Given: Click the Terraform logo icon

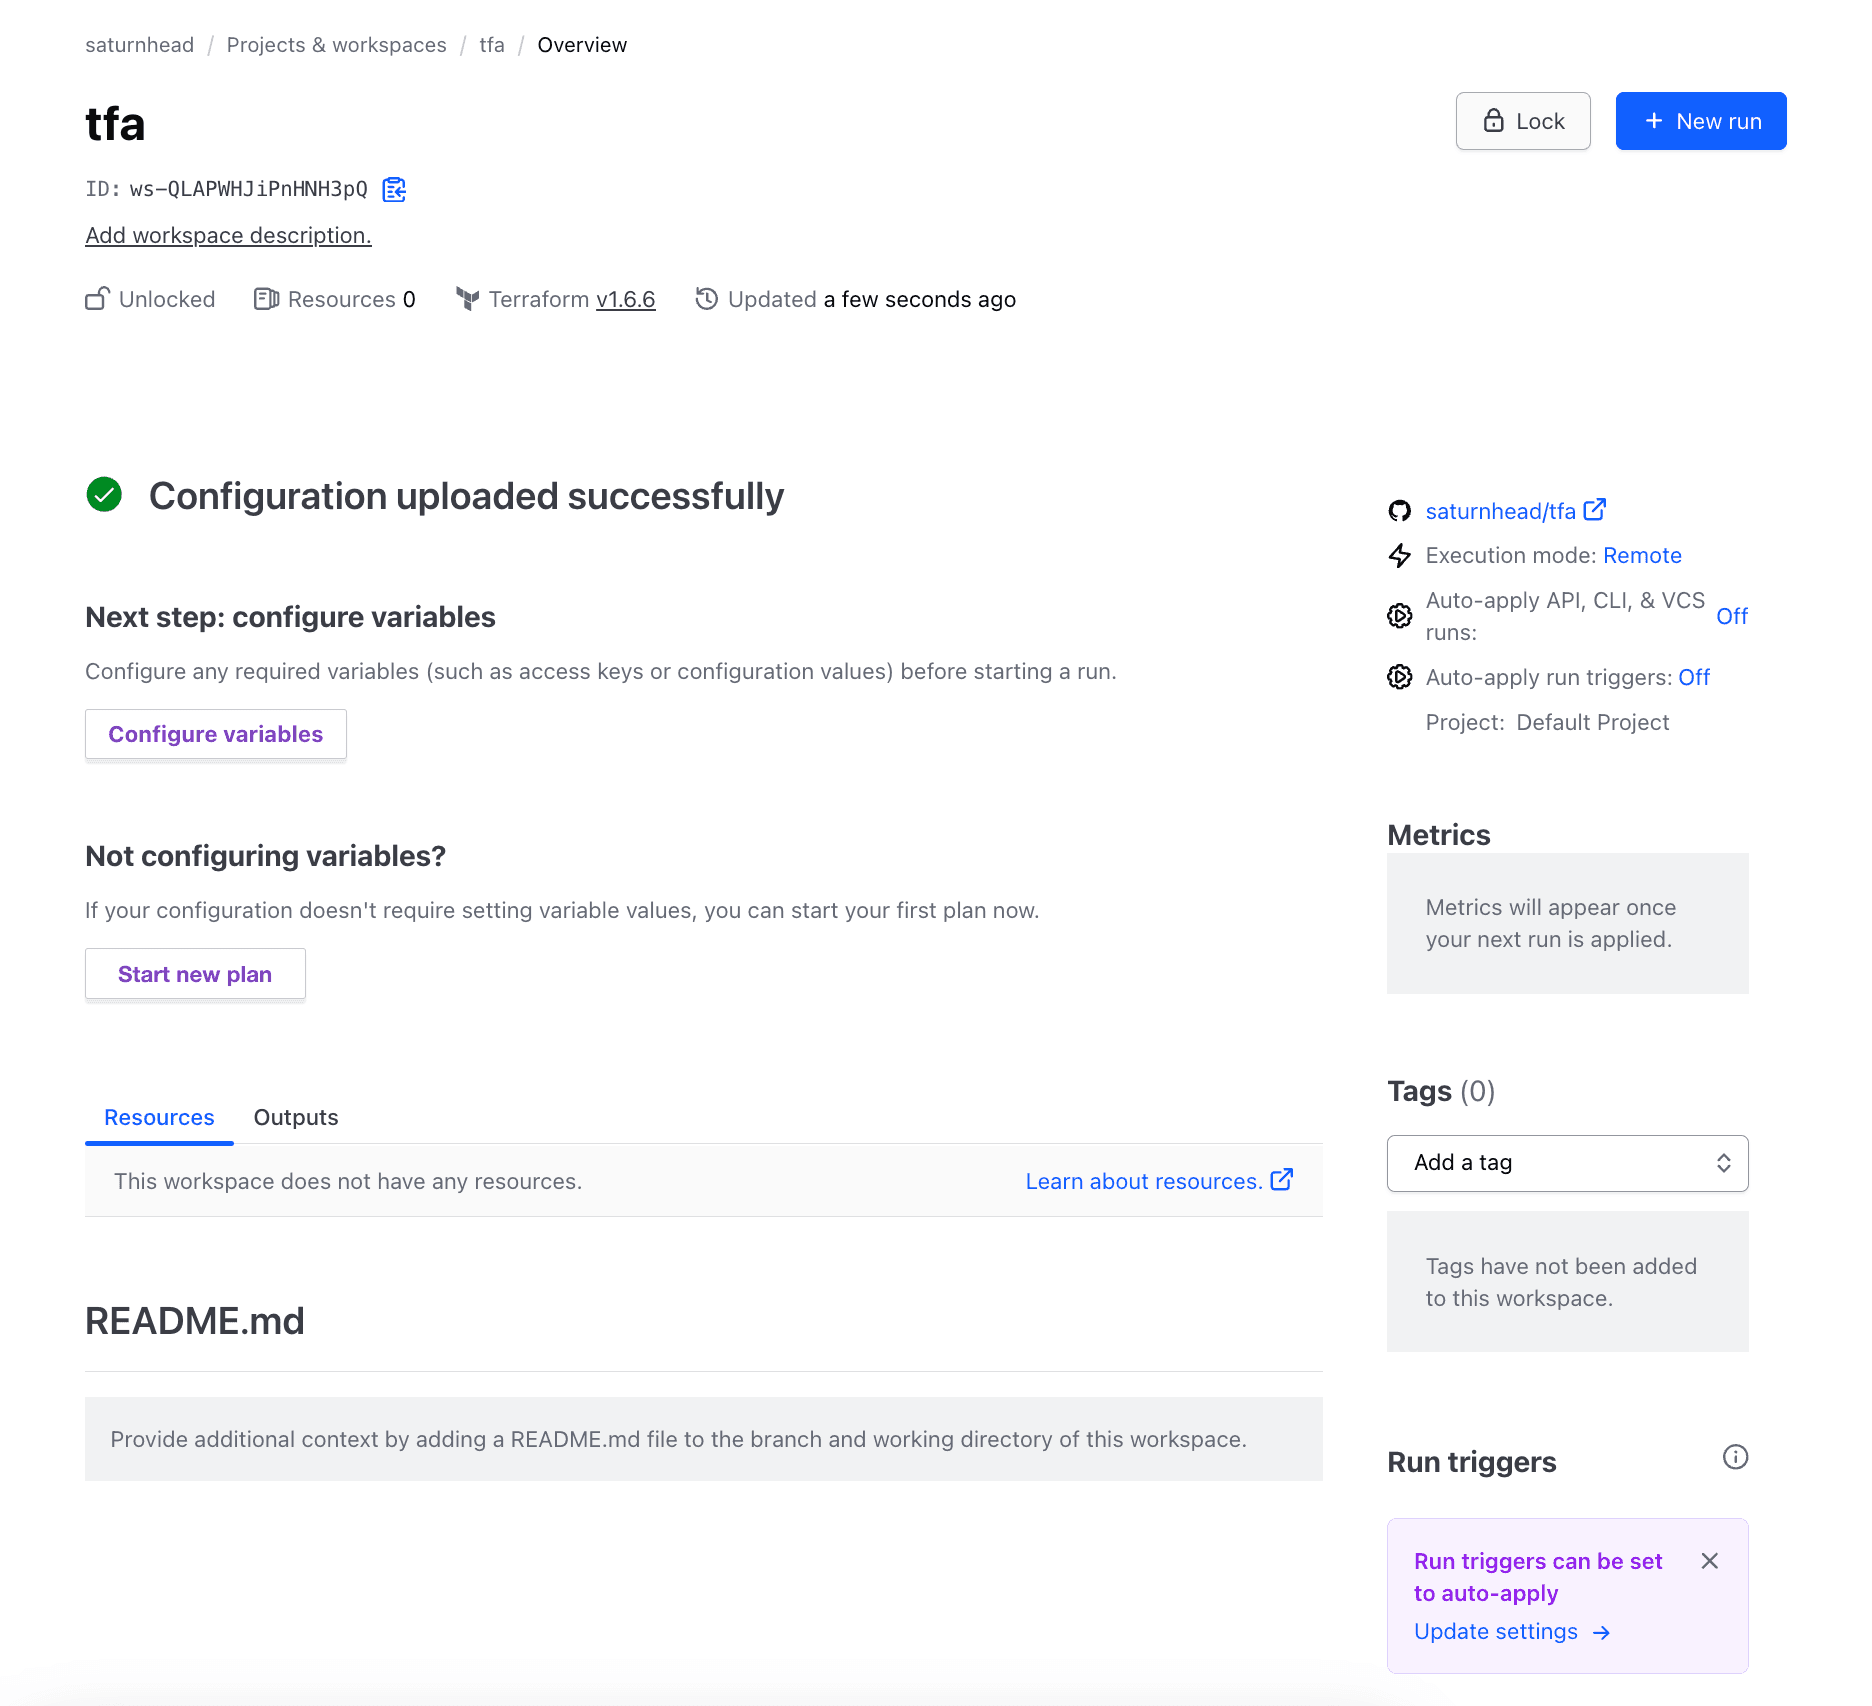Looking at the screenshot, I should point(467,299).
